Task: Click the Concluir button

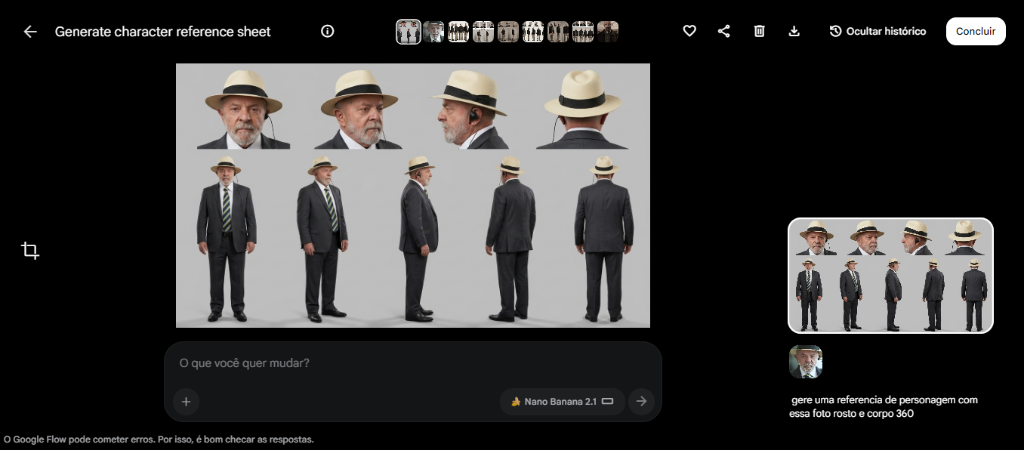Action: click(x=976, y=31)
